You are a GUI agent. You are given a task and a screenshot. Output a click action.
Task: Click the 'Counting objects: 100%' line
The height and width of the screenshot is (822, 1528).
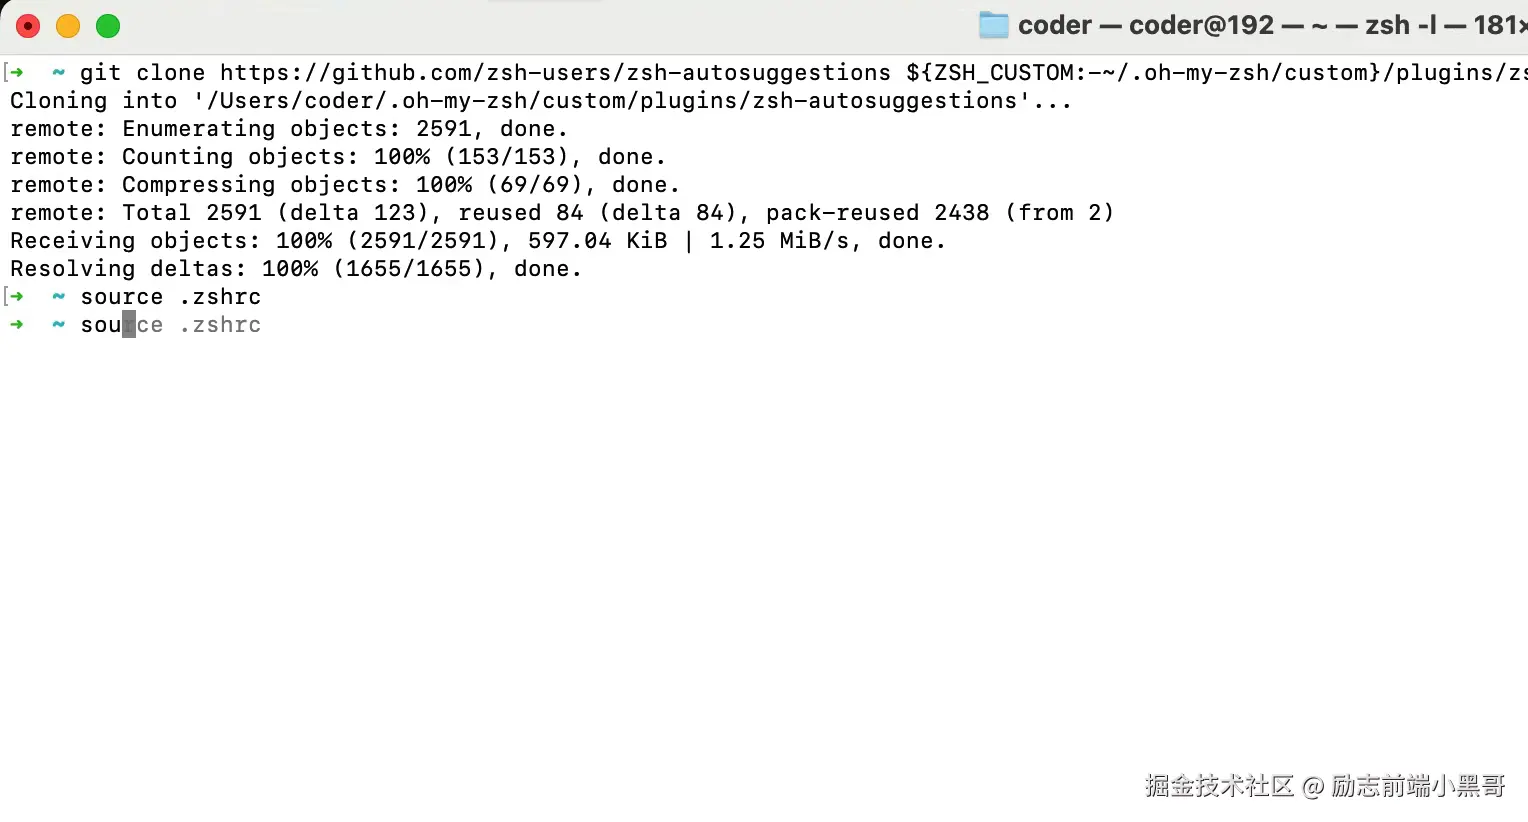coord(338,157)
